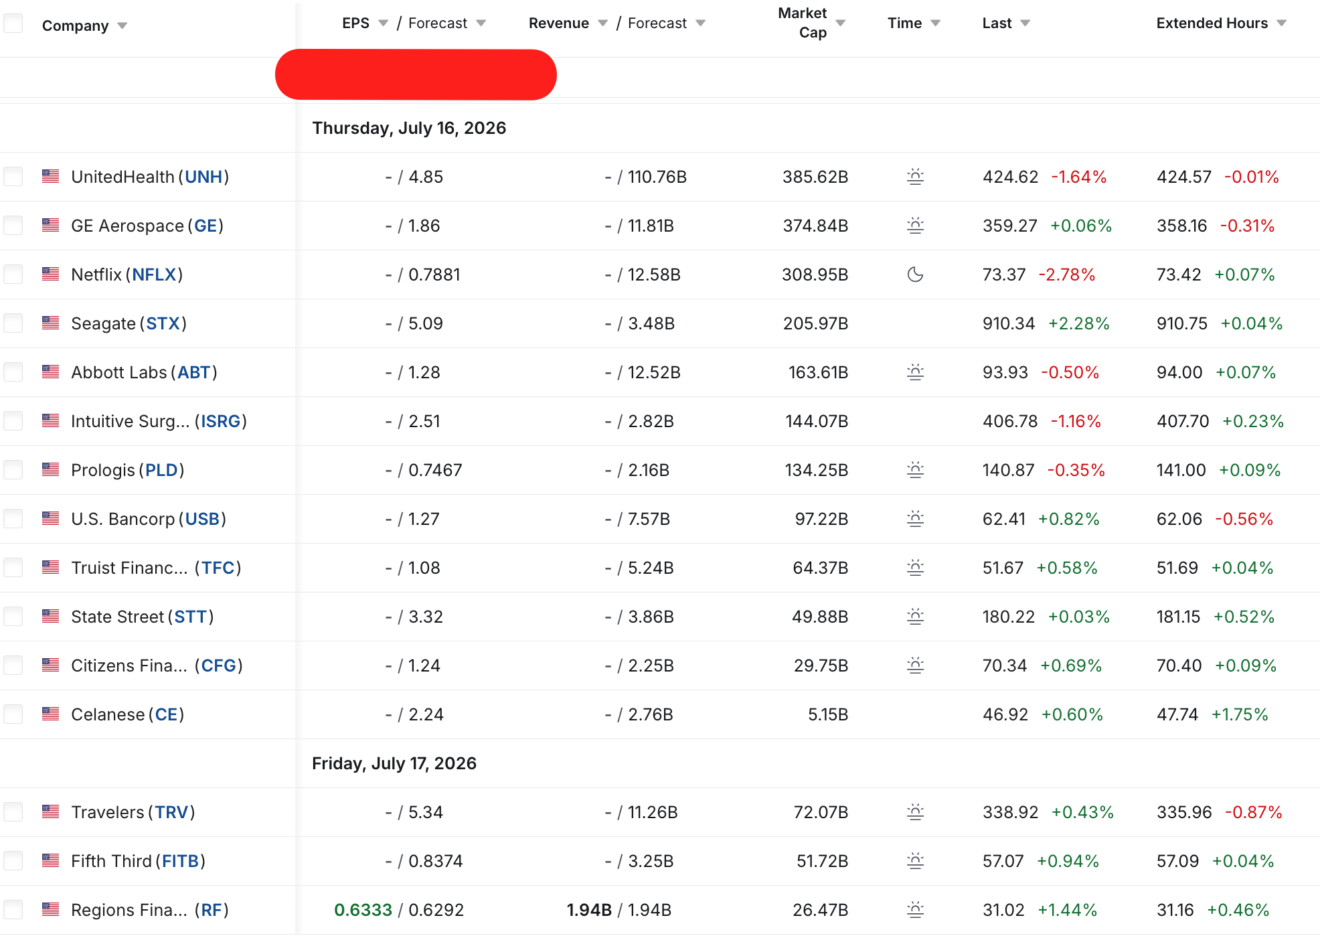Check the box next to Celanese
This screenshot has height=936, width=1320.
pos(13,715)
